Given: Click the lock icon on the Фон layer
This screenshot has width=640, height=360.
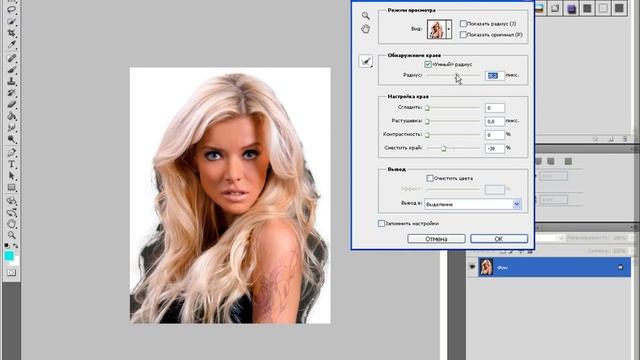Looking at the screenshot, I should 620,267.
